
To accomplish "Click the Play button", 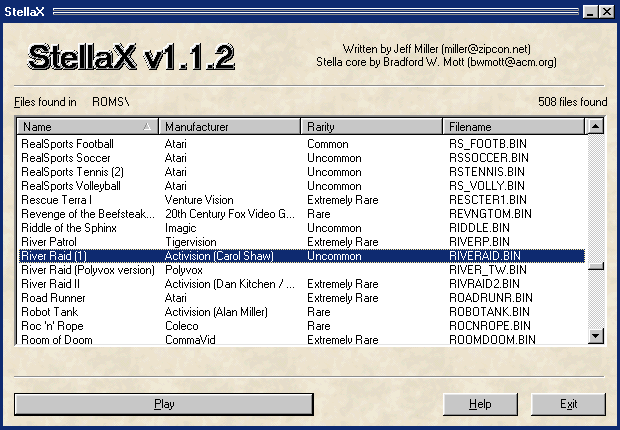I will point(164,404).
